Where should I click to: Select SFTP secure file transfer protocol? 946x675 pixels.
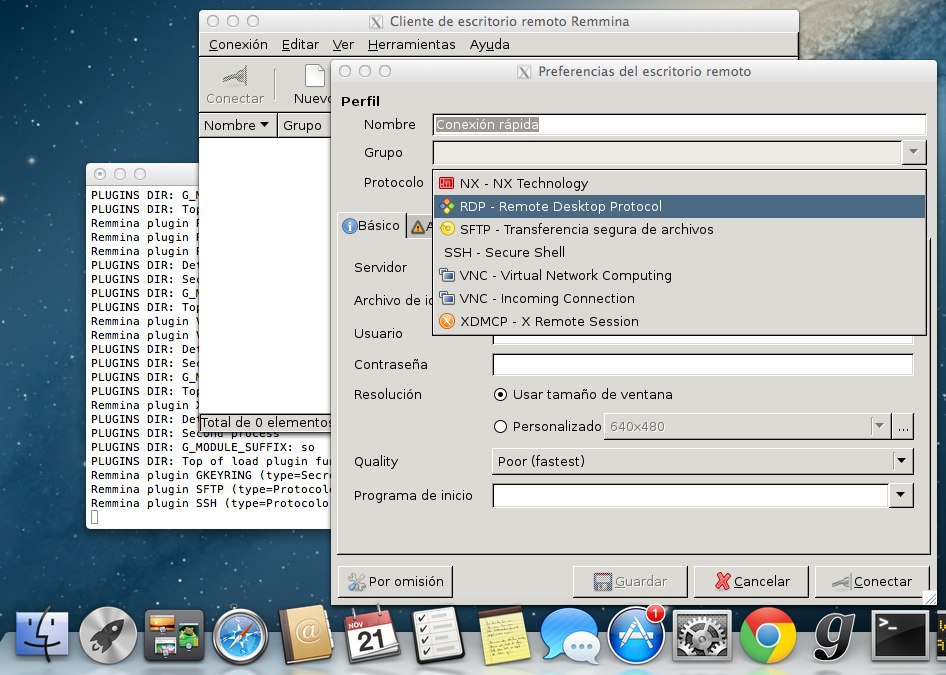[x=679, y=229]
